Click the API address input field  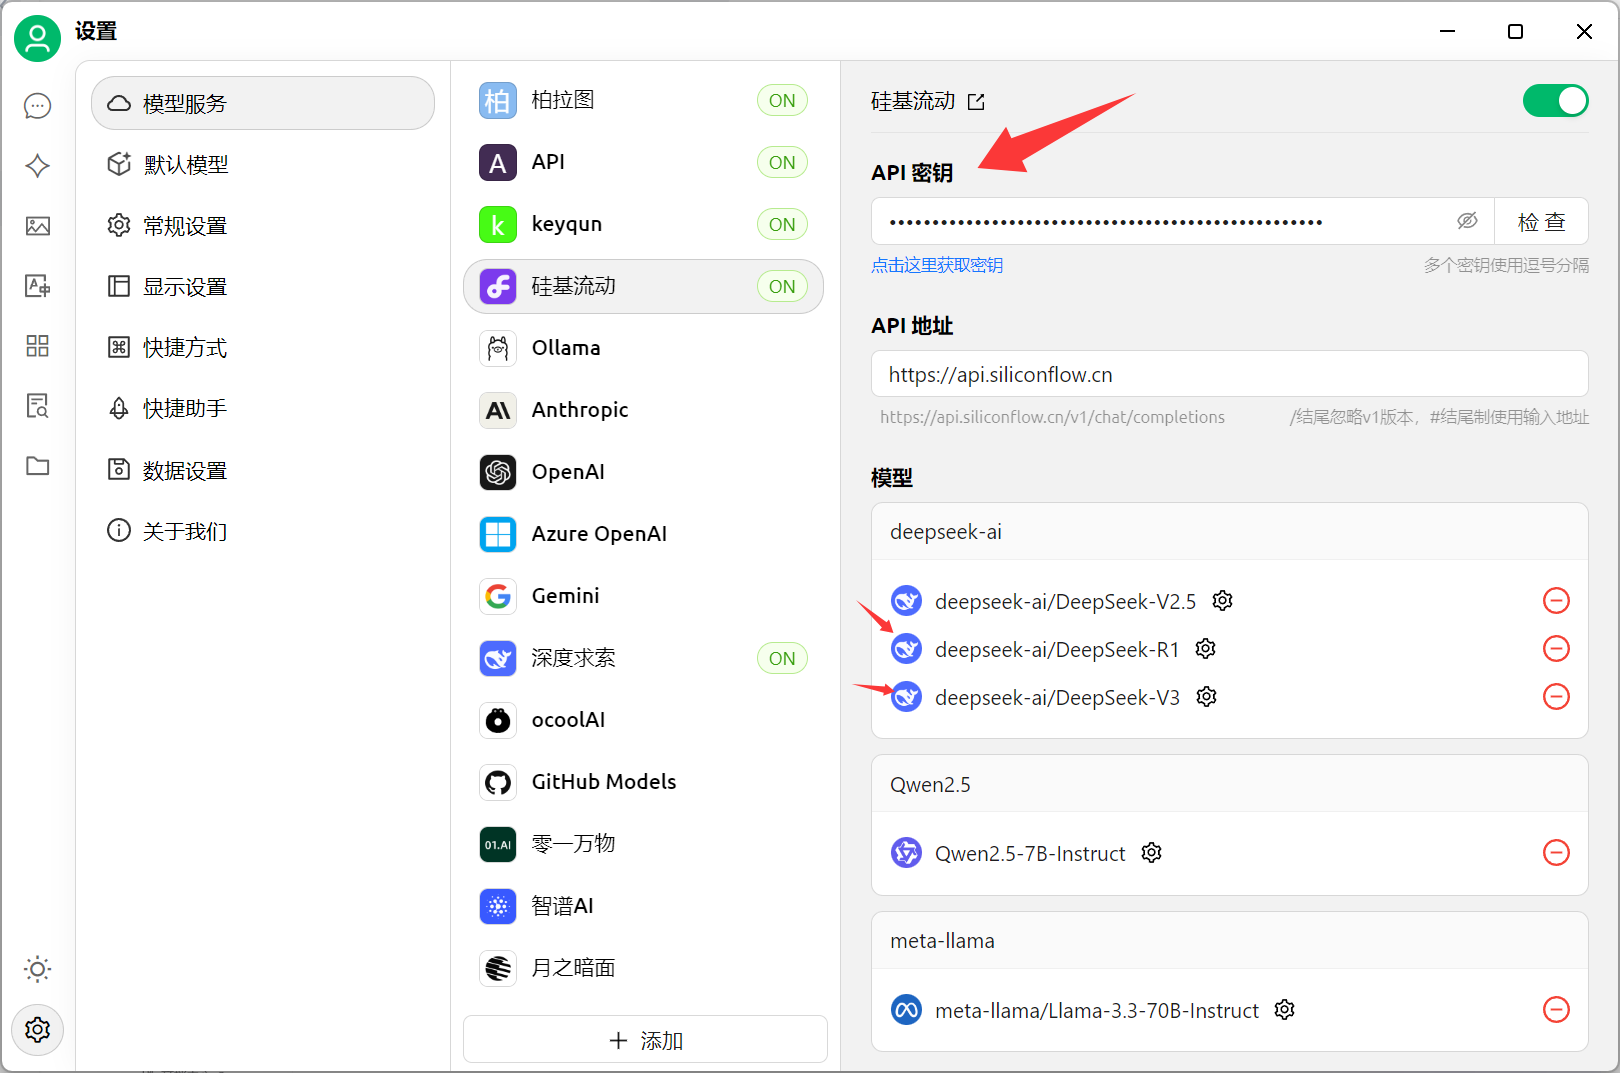pos(1229,374)
